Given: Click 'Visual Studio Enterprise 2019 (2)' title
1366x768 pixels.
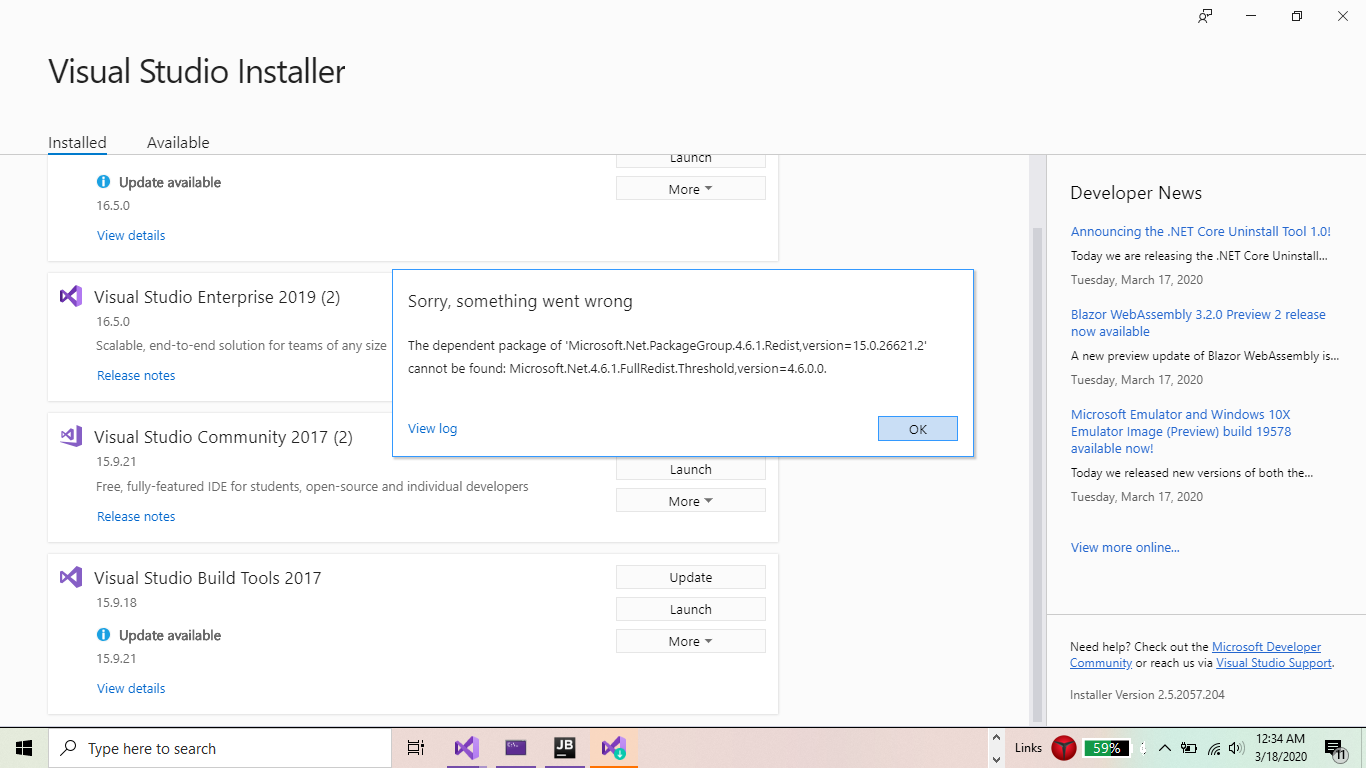Looking at the screenshot, I should pyautogui.click(x=217, y=297).
